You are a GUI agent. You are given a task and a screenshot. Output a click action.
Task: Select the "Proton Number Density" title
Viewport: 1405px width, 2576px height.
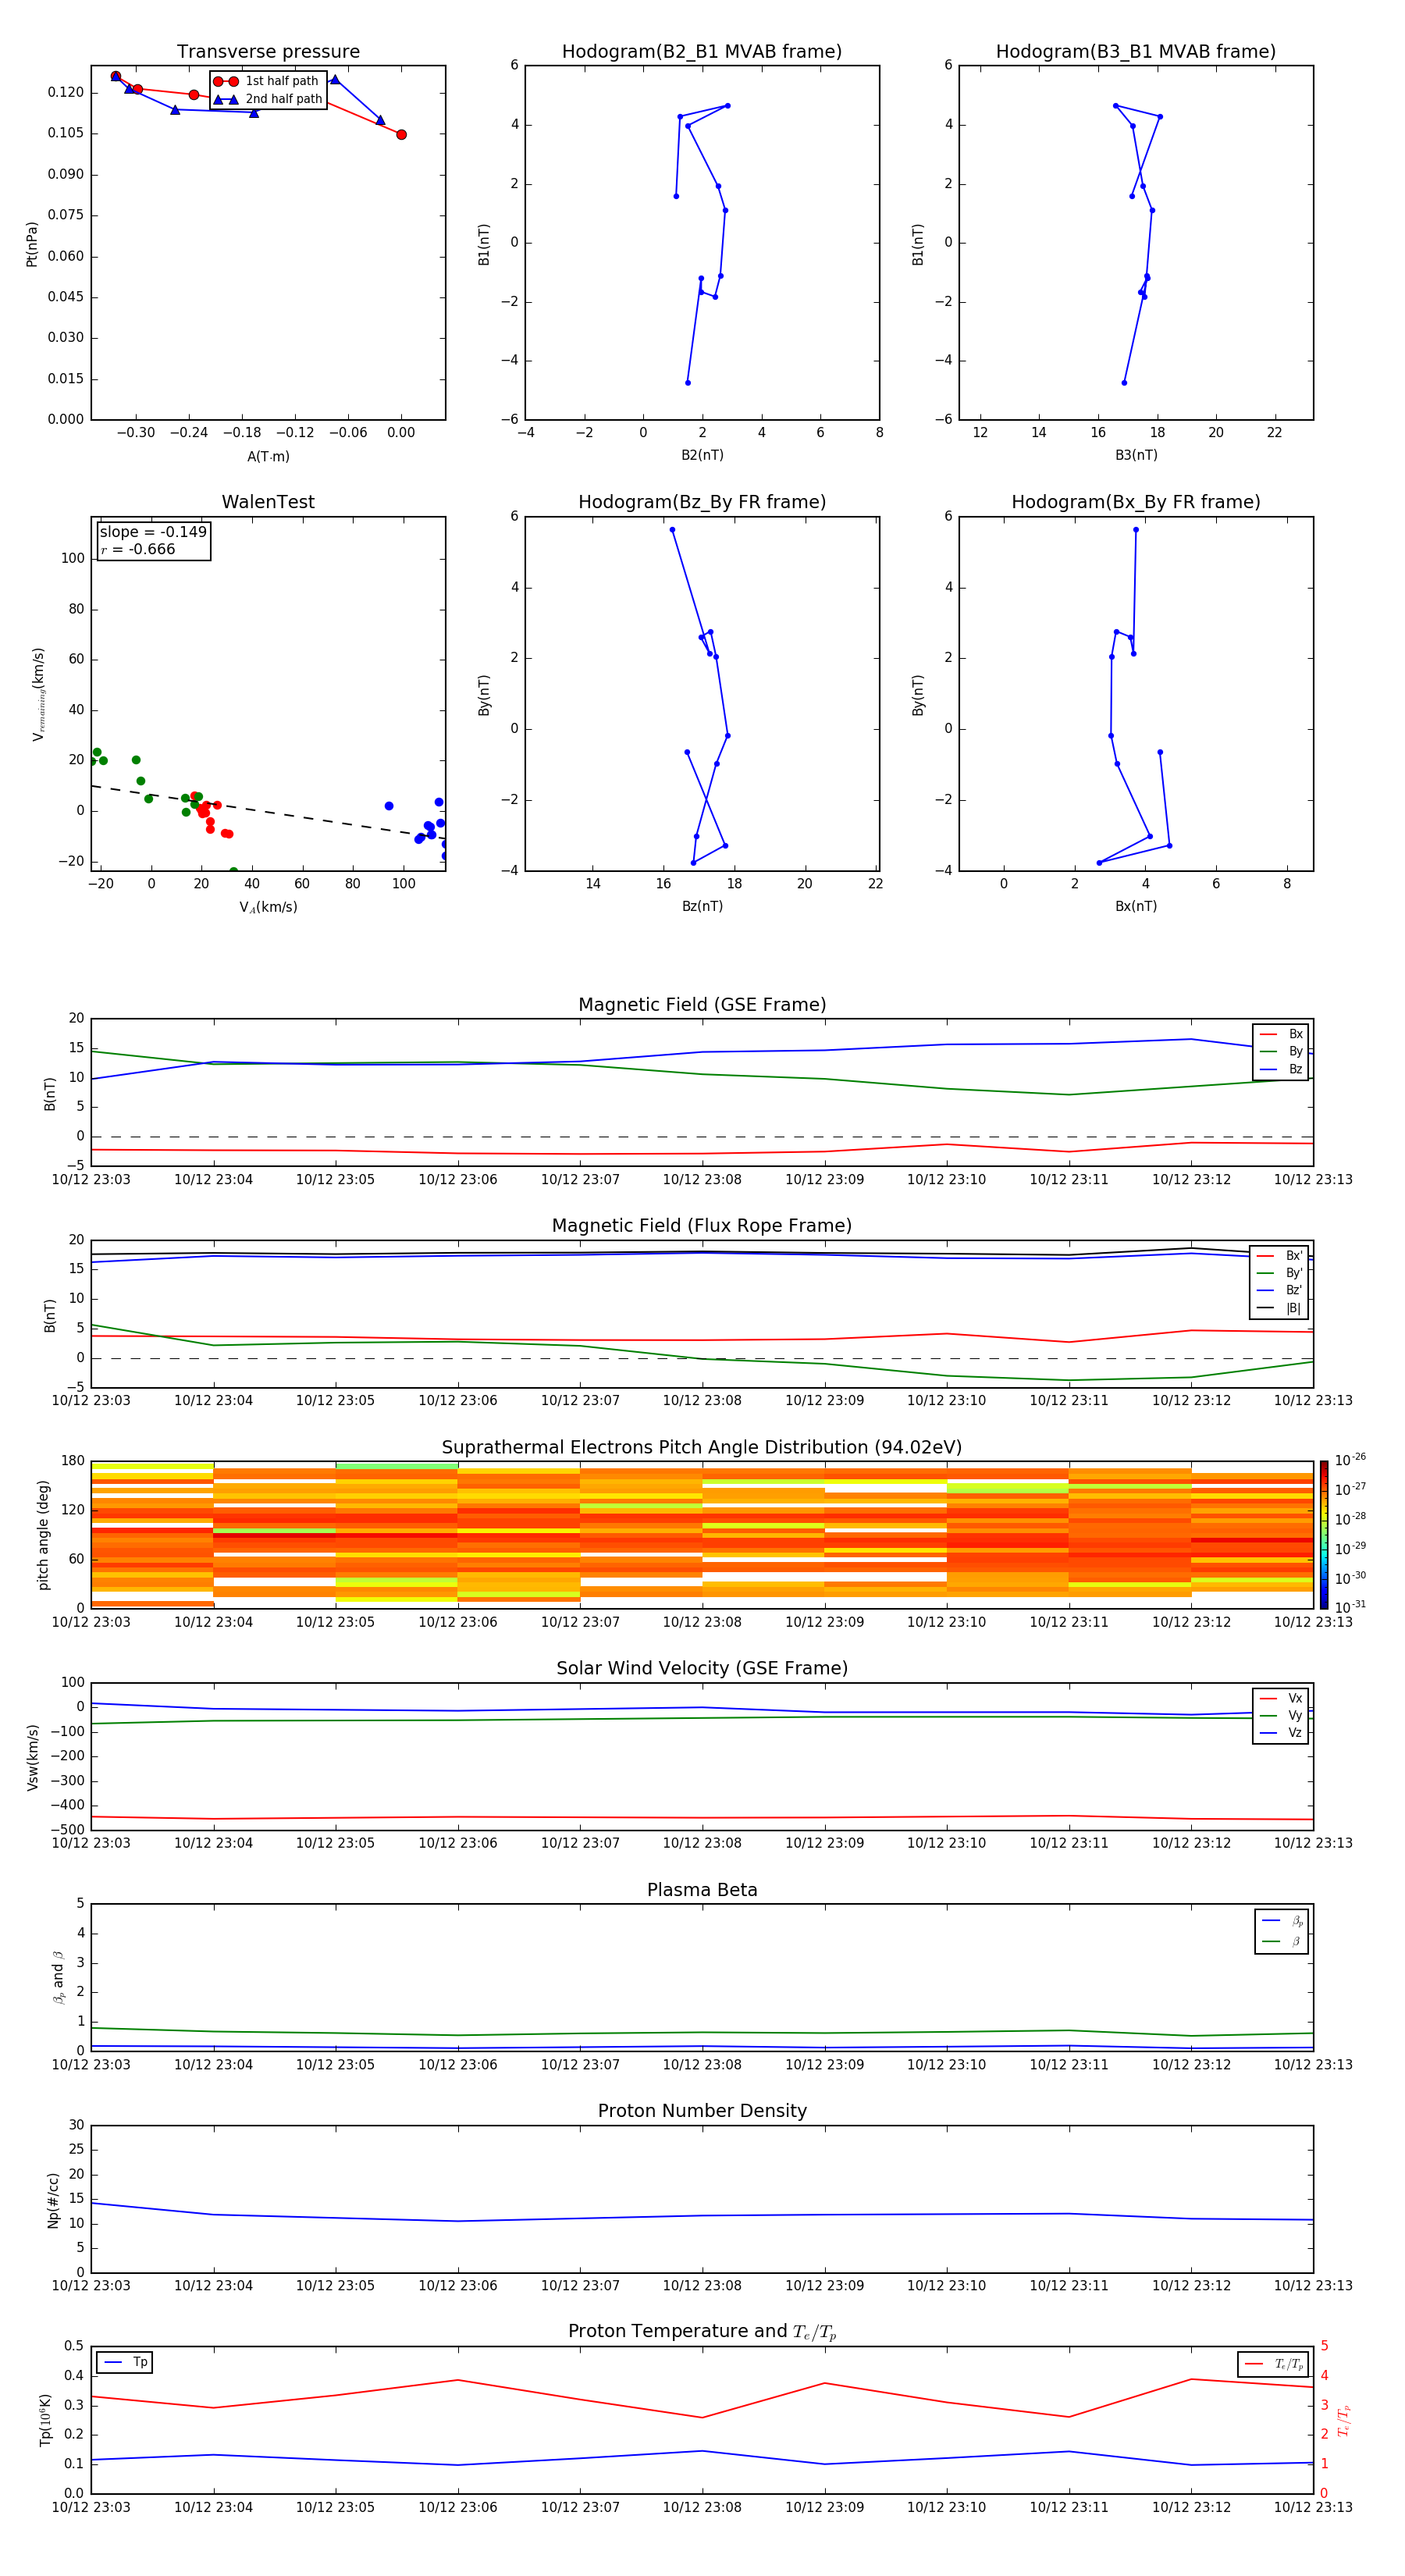(702, 2112)
